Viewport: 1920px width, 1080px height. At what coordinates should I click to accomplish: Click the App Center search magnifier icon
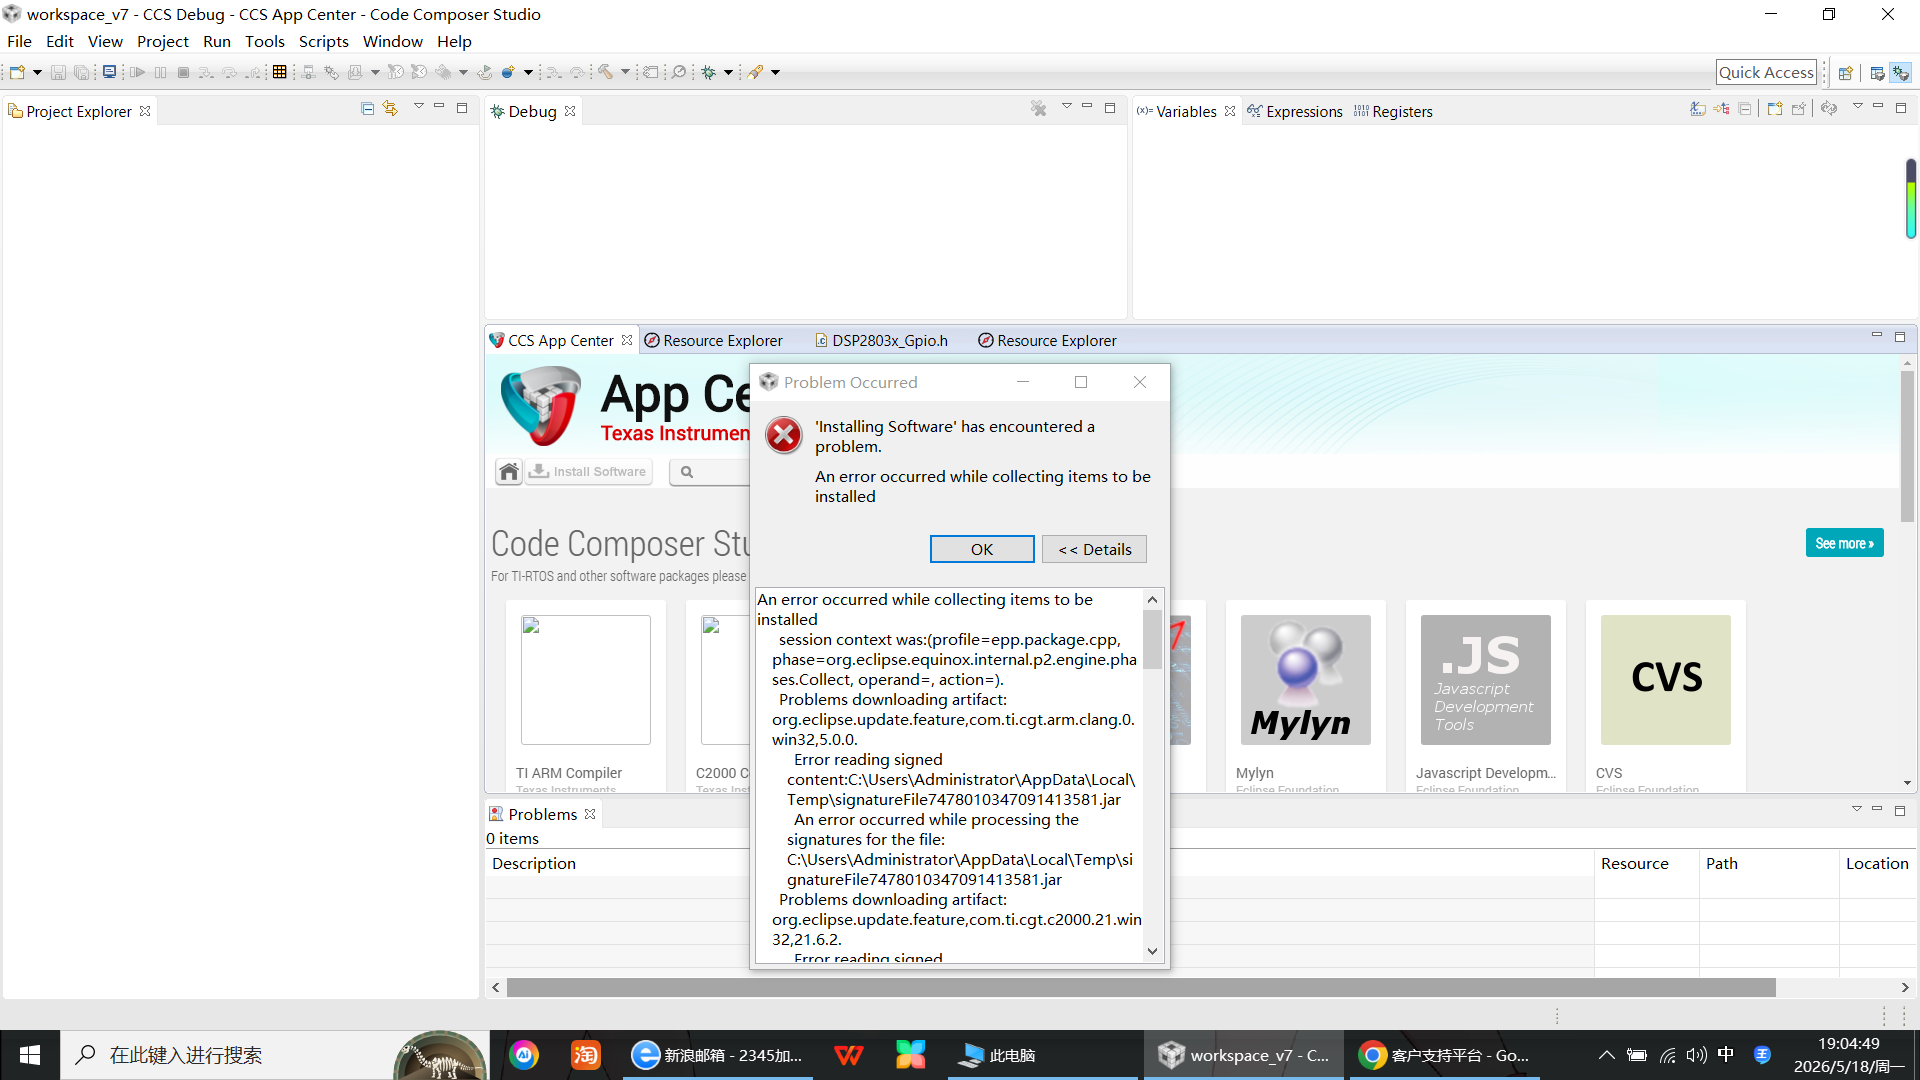[687, 472]
